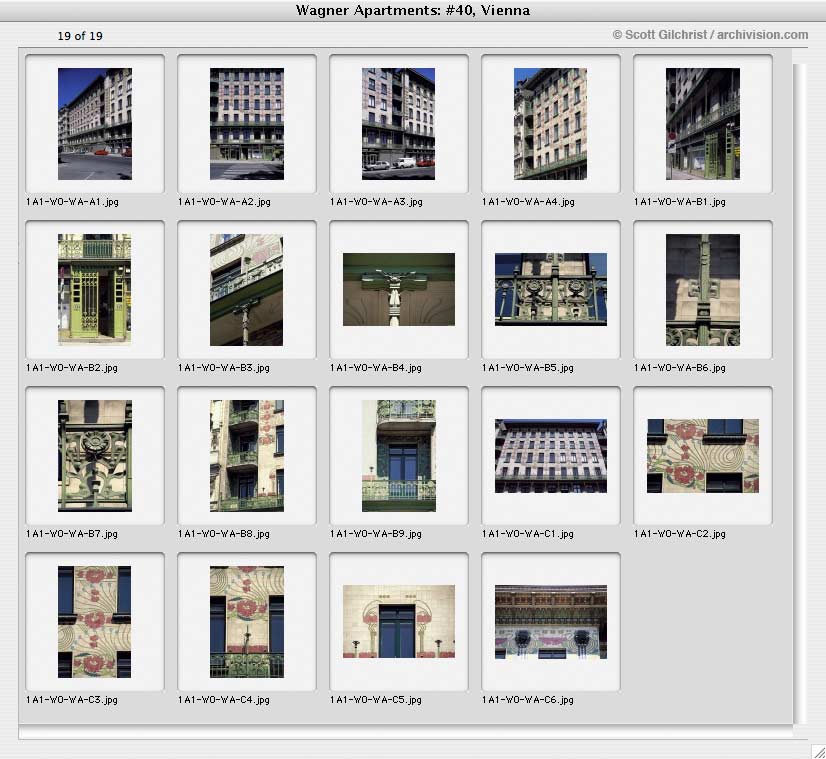Click the filename label 1A1-WO-WA-C1.jpg
This screenshot has height=759, width=826.
(x=528, y=534)
